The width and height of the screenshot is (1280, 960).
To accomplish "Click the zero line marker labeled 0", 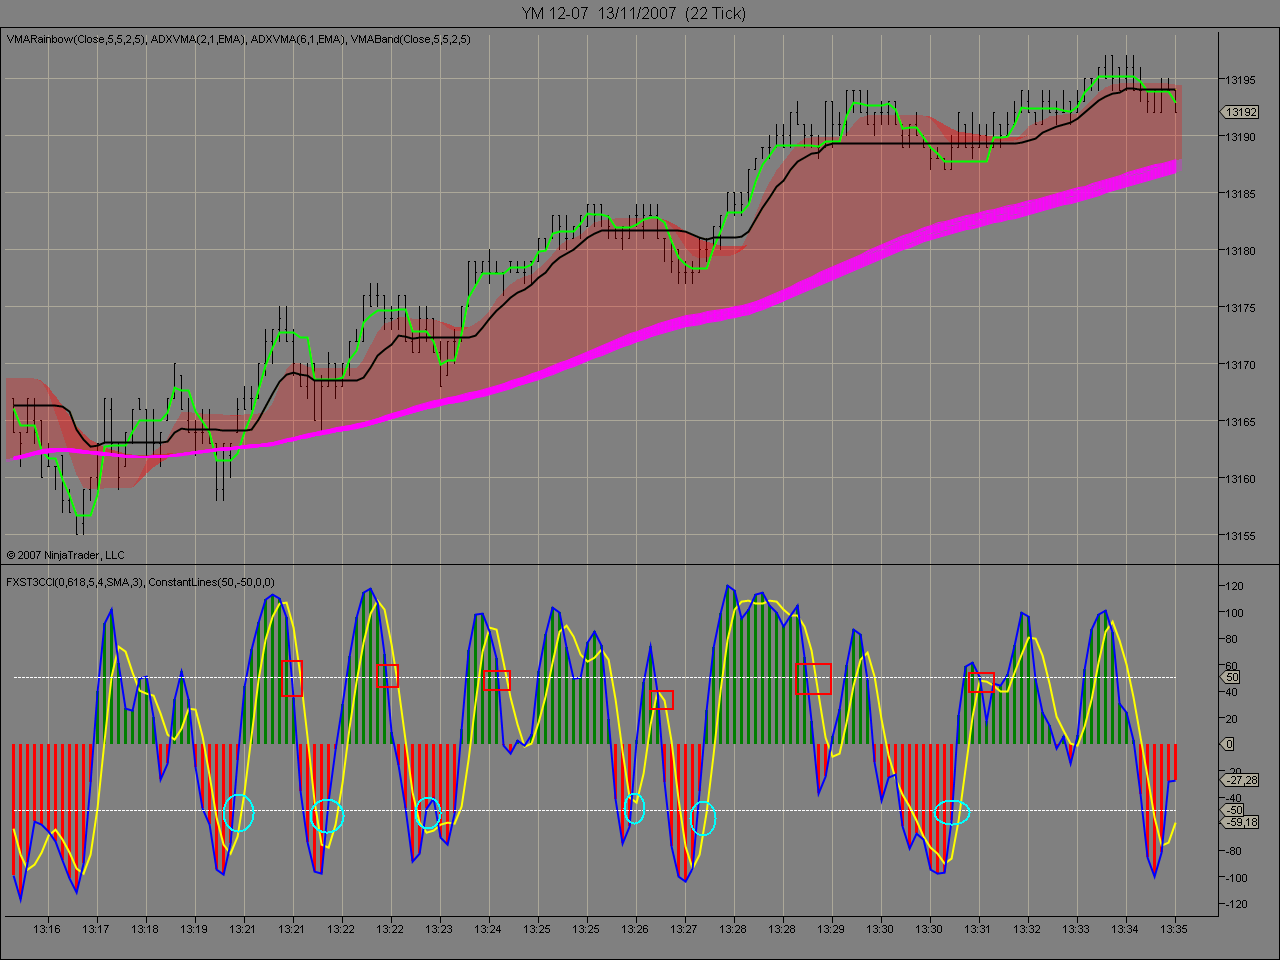I will pyautogui.click(x=1229, y=744).
